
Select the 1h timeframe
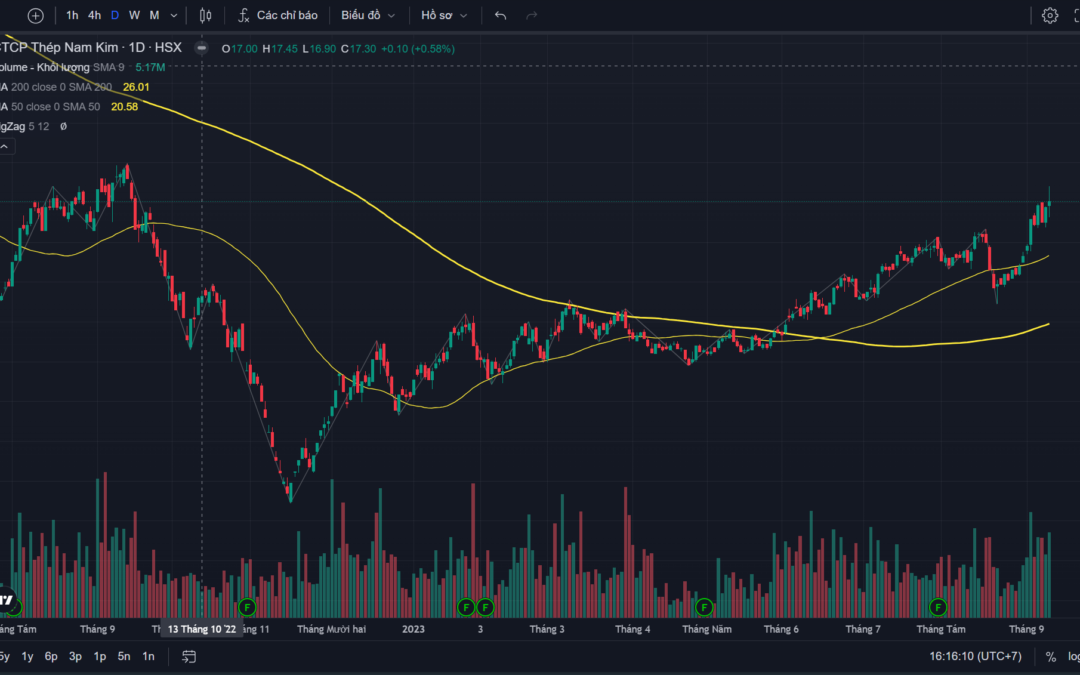[72, 15]
